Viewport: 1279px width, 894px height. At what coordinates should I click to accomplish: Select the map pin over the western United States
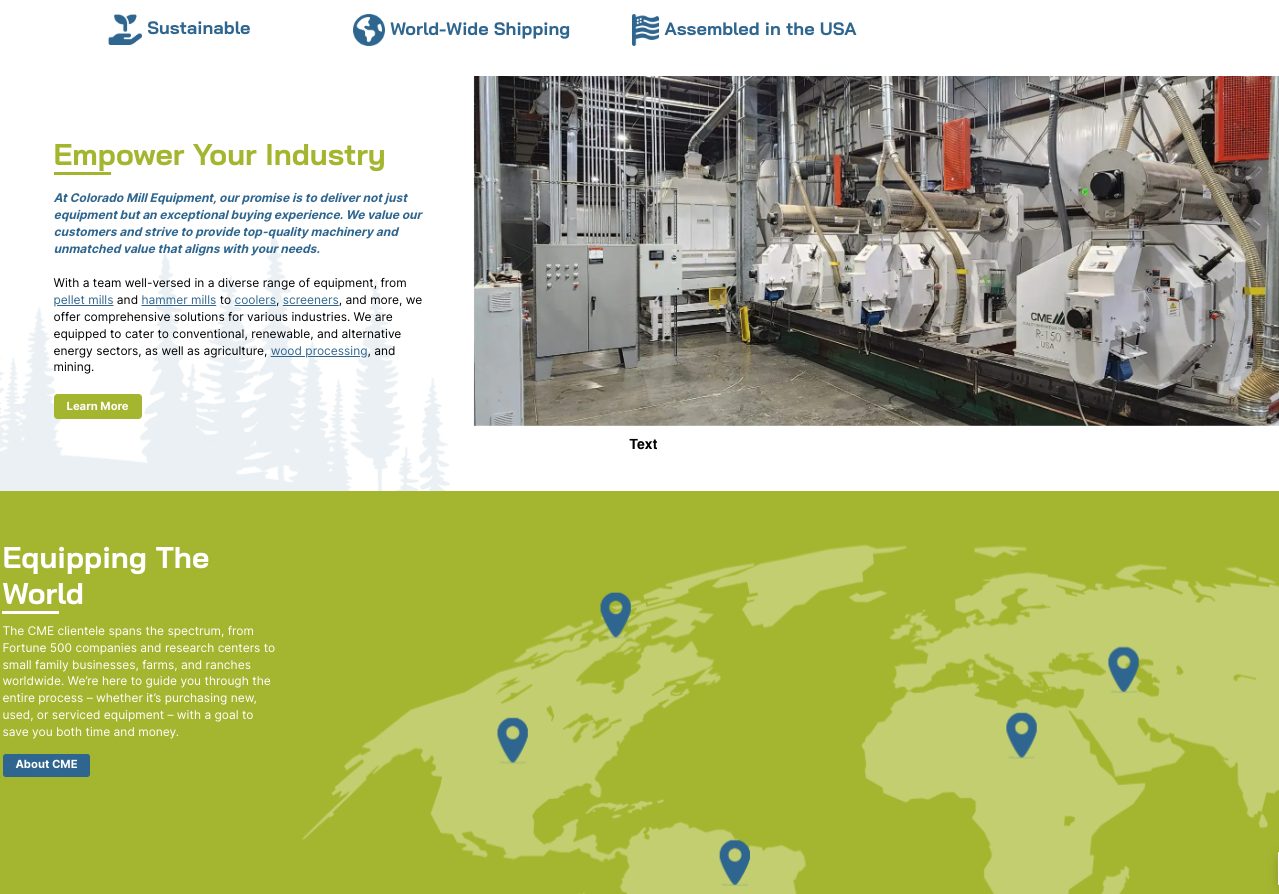pyautogui.click(x=512, y=738)
